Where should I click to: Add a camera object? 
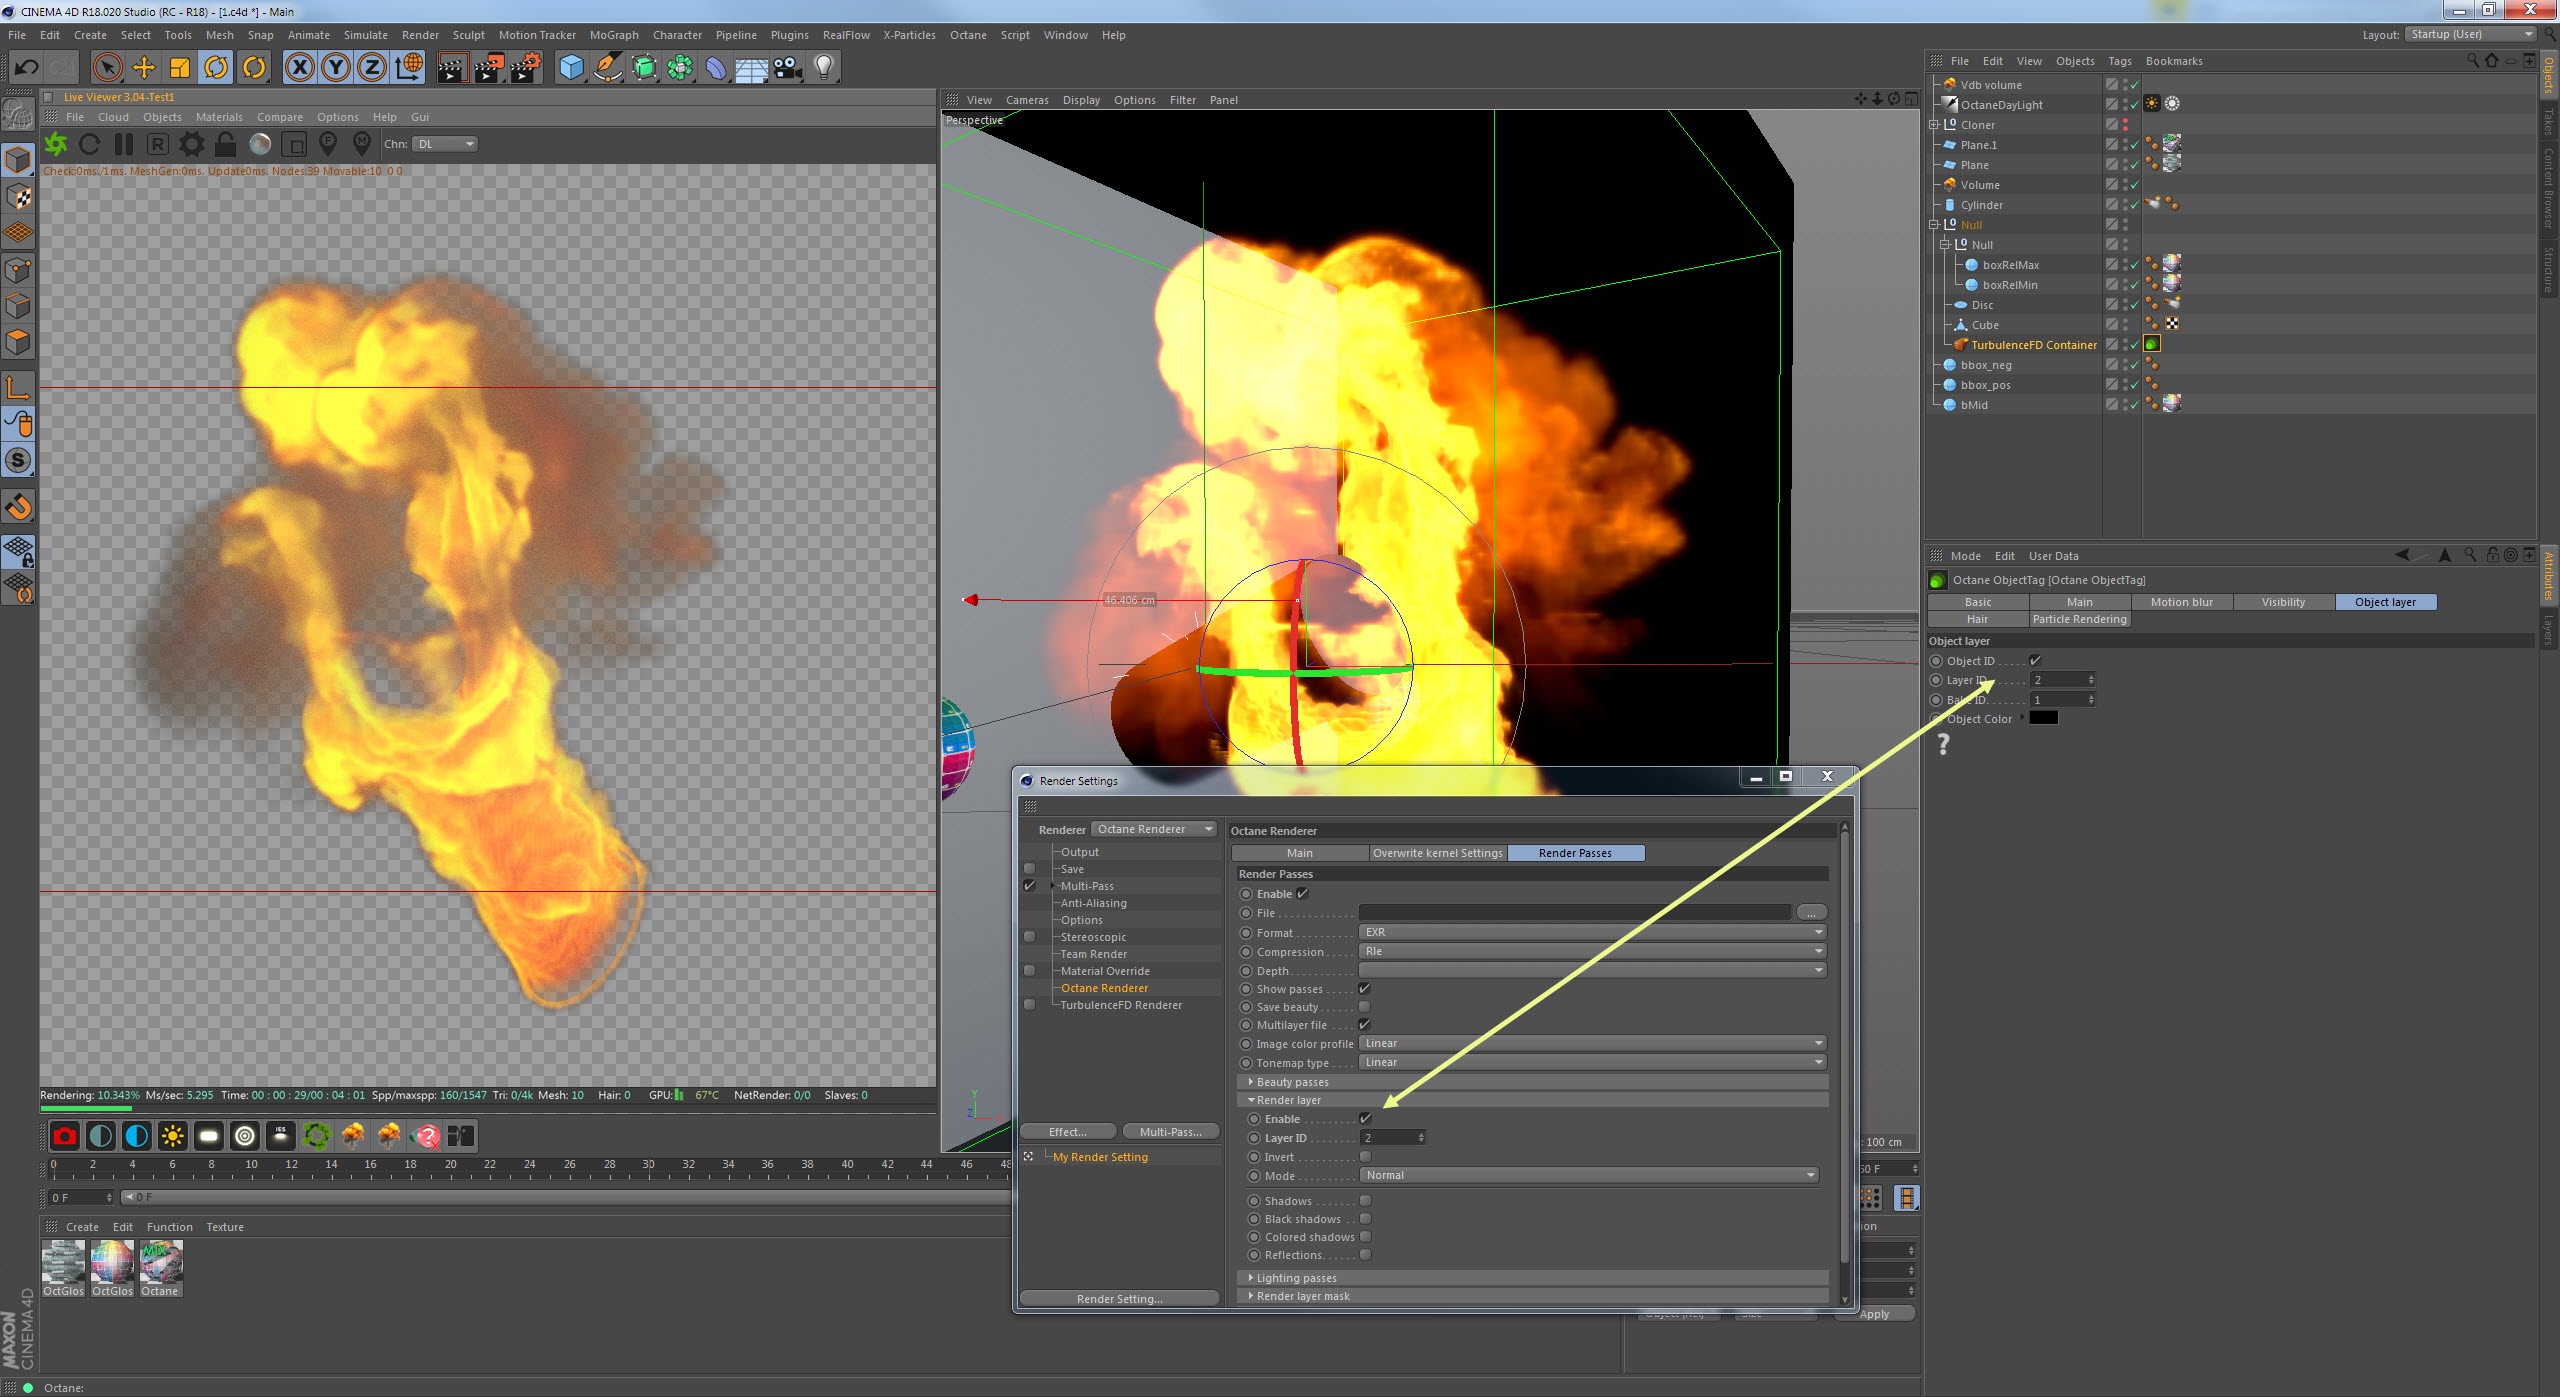coord(787,67)
